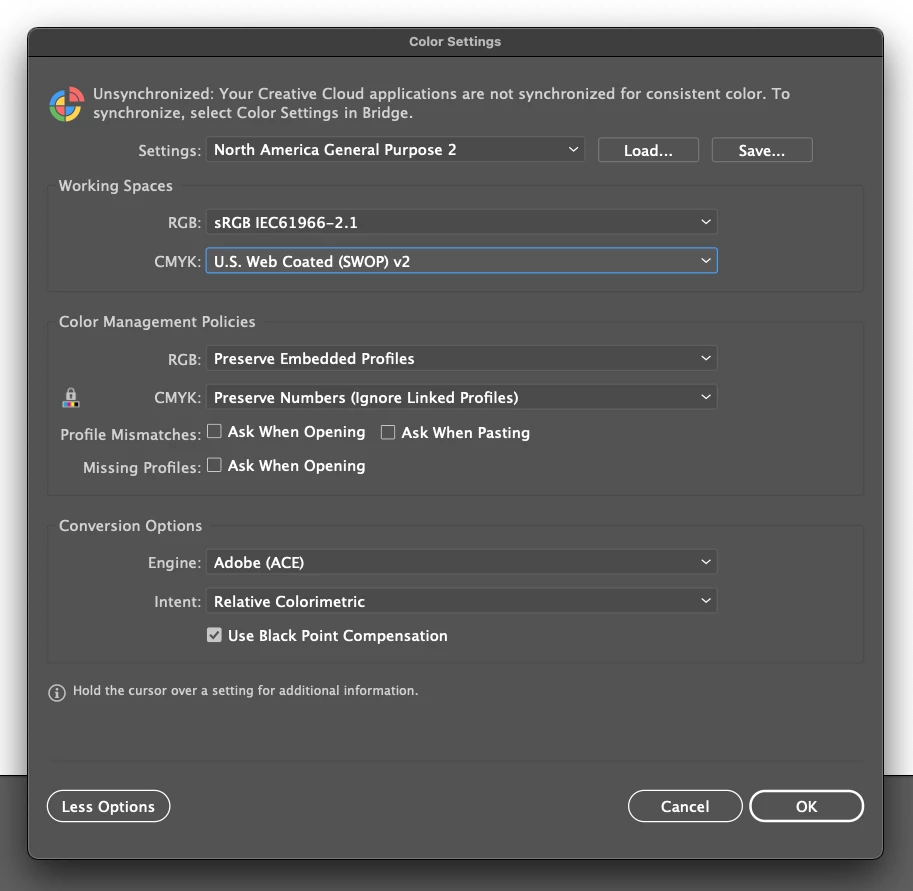This screenshot has width=913, height=891.
Task: Open the Intent Relative Colorimetric dropdown
Action: (461, 601)
